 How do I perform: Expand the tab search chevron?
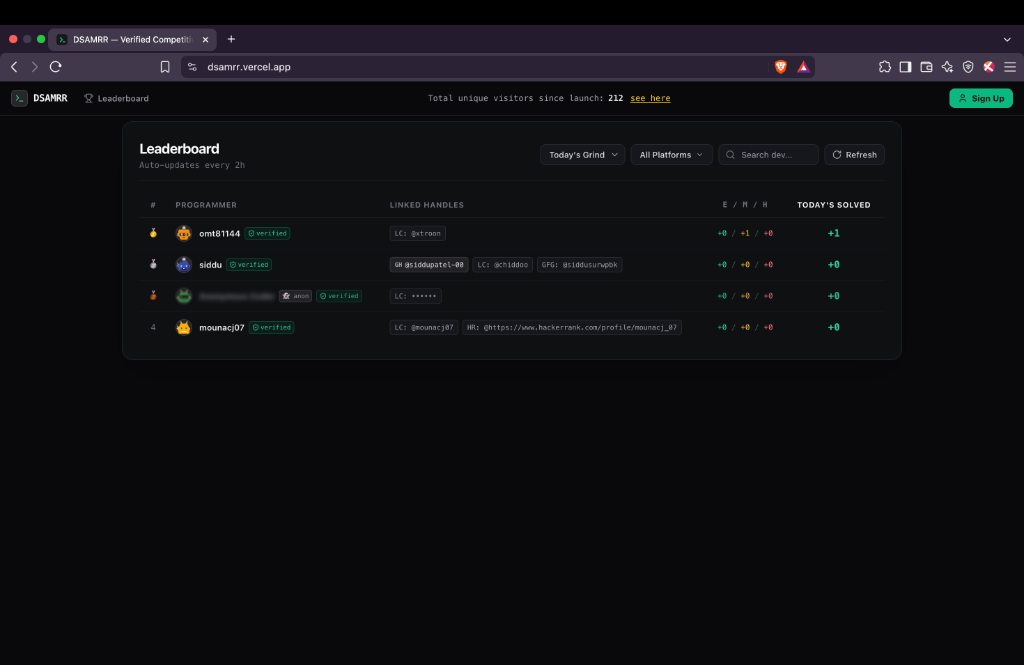[1007, 39]
